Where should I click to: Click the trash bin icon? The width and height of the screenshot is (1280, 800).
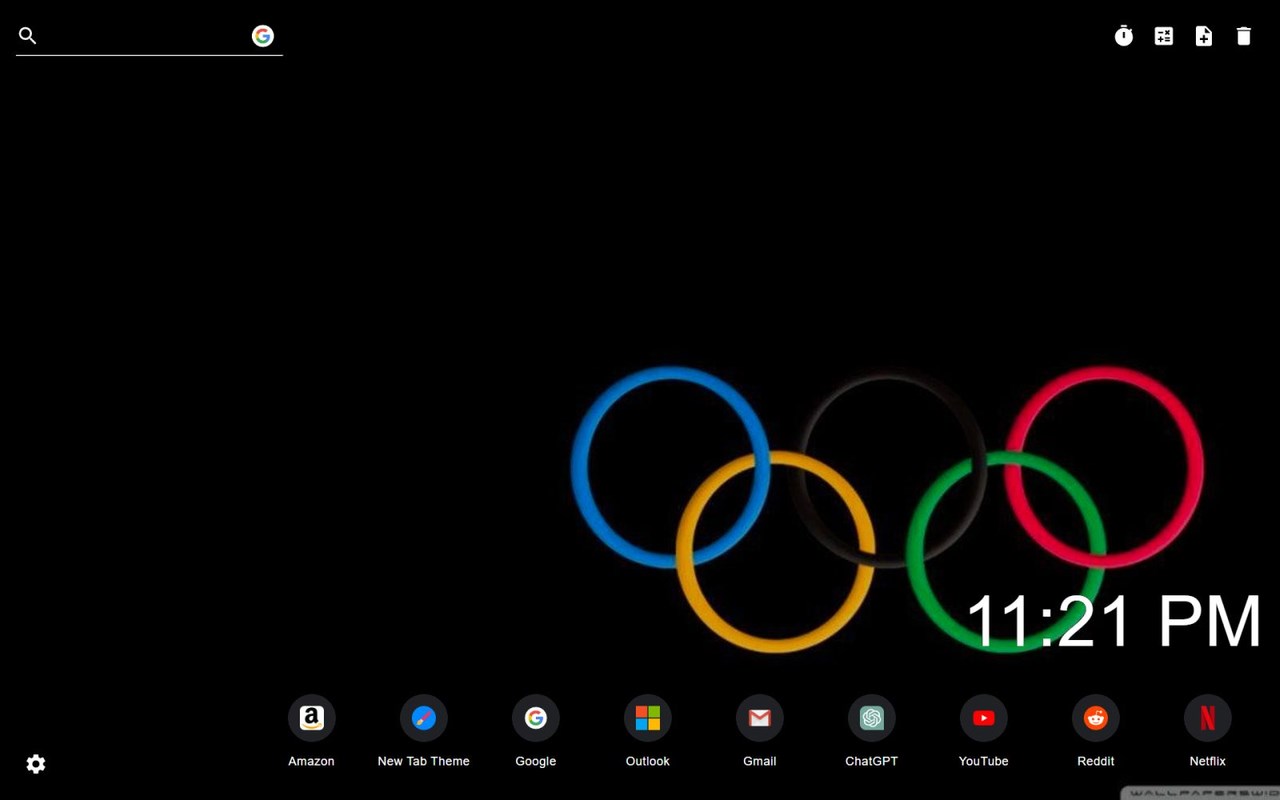click(x=1244, y=36)
